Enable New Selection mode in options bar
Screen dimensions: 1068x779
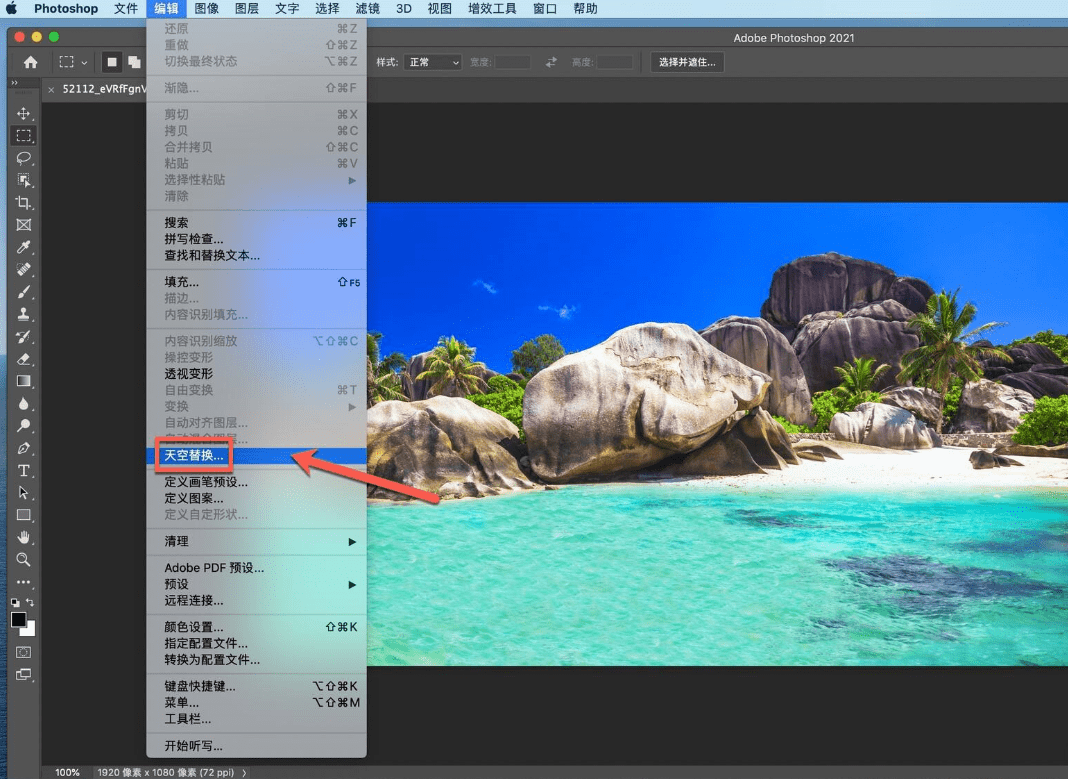(112, 63)
